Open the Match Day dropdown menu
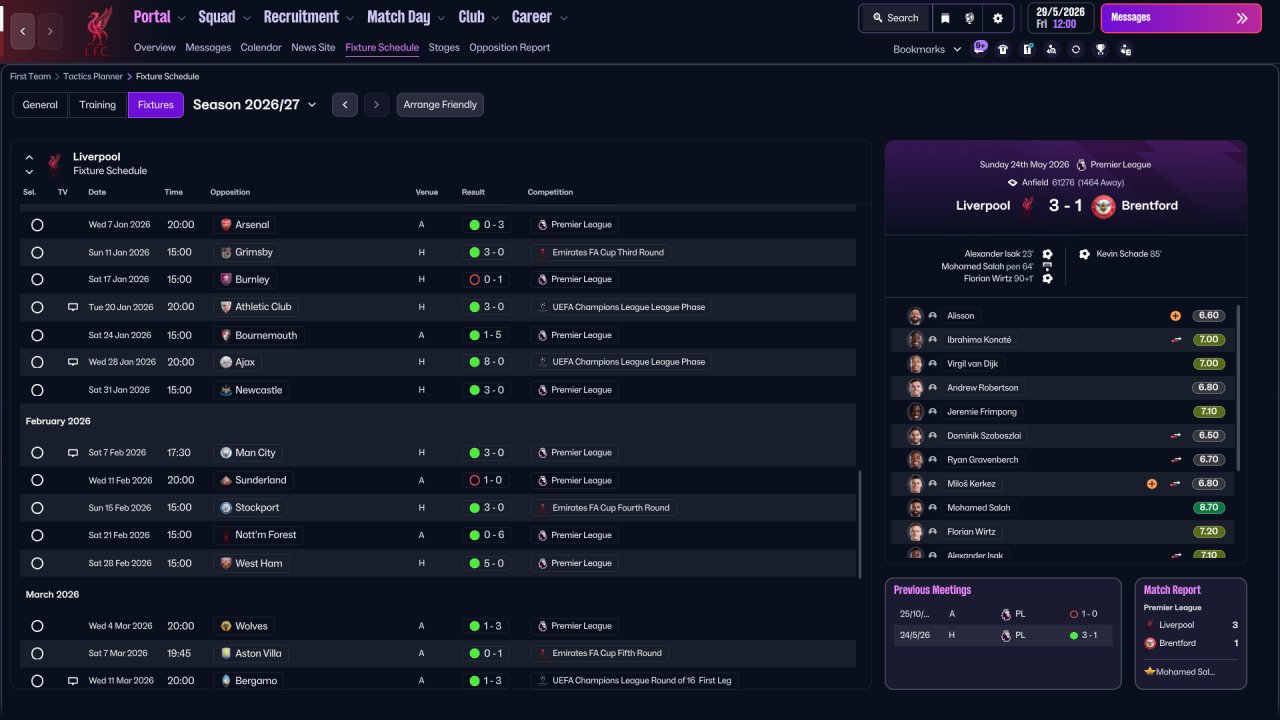 [406, 17]
